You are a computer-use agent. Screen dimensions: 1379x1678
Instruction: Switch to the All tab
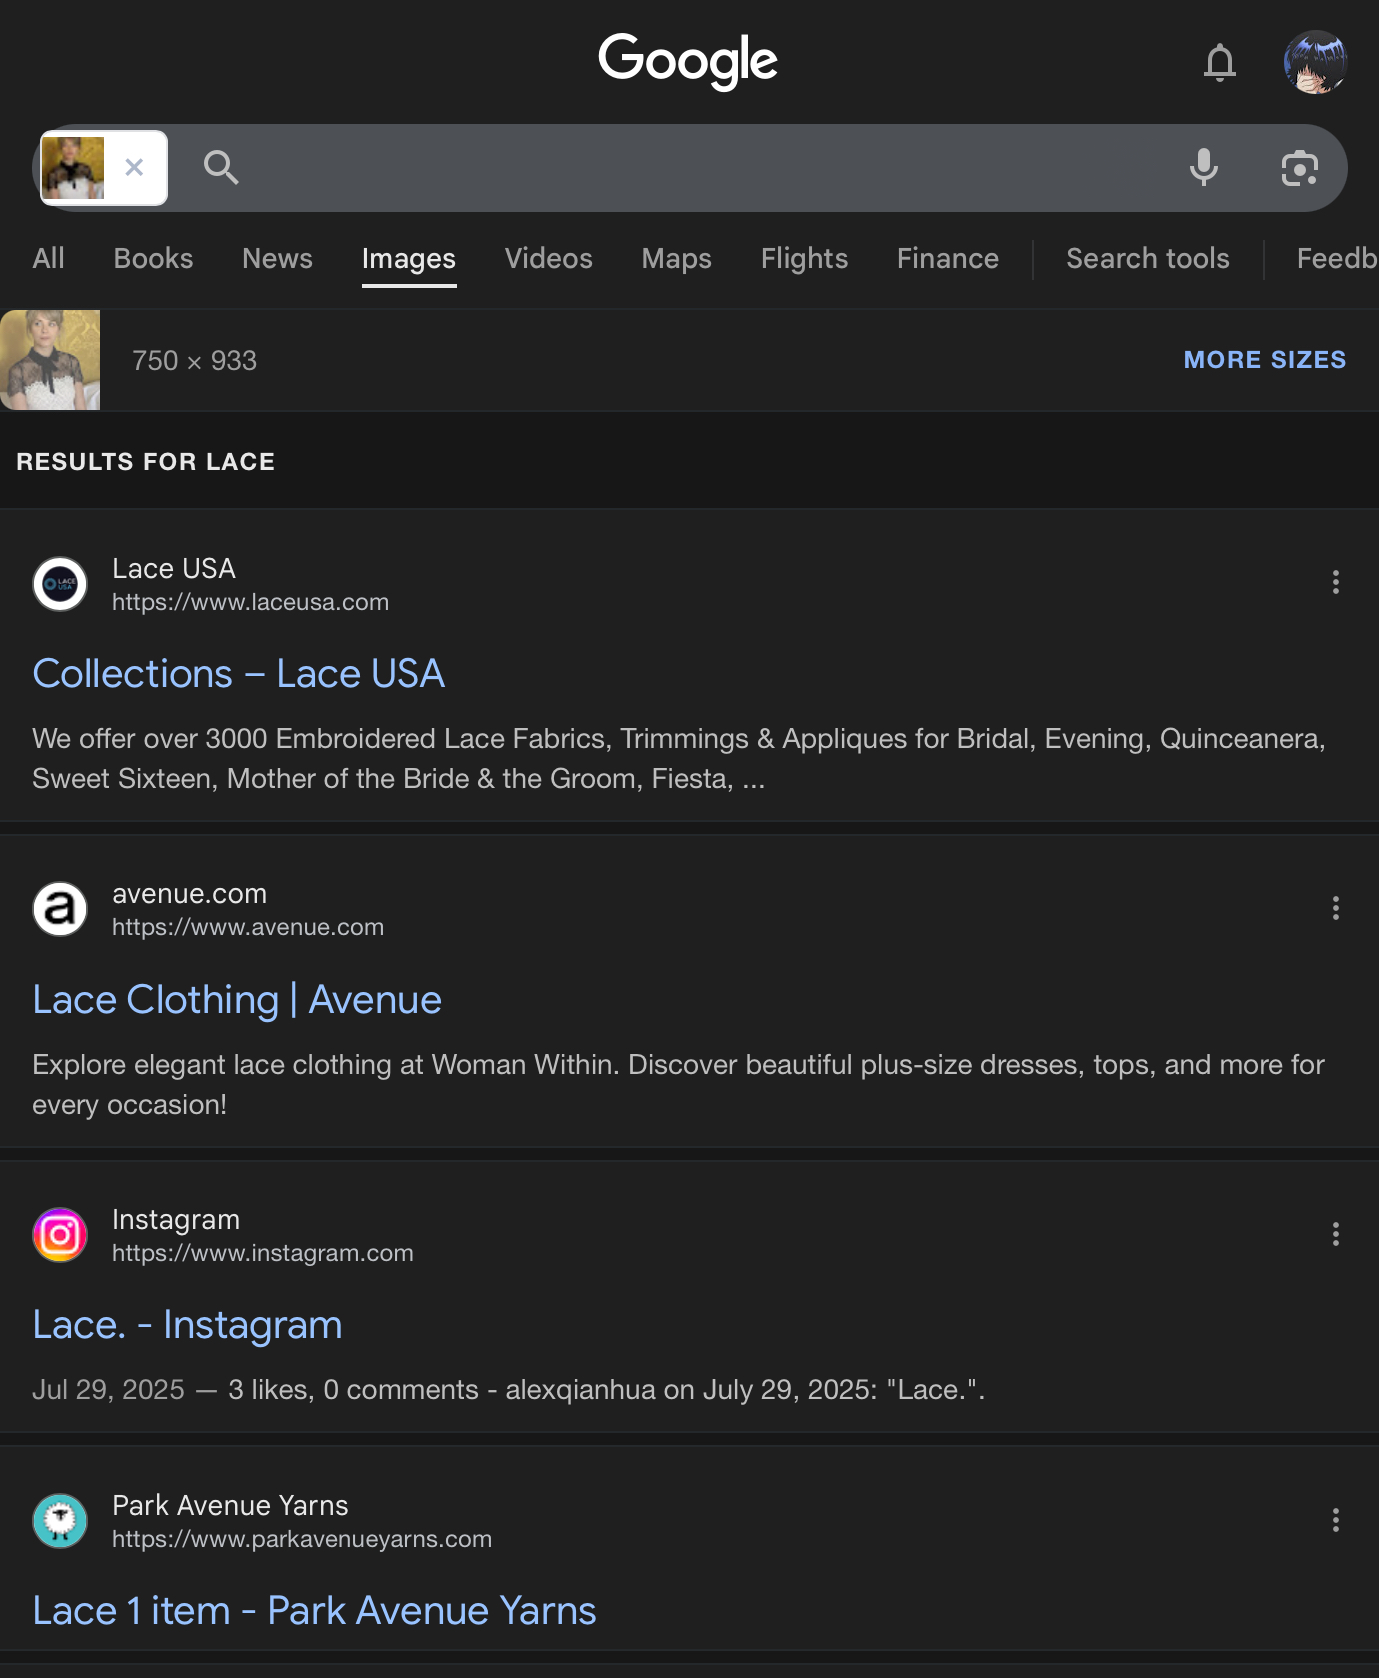click(48, 259)
